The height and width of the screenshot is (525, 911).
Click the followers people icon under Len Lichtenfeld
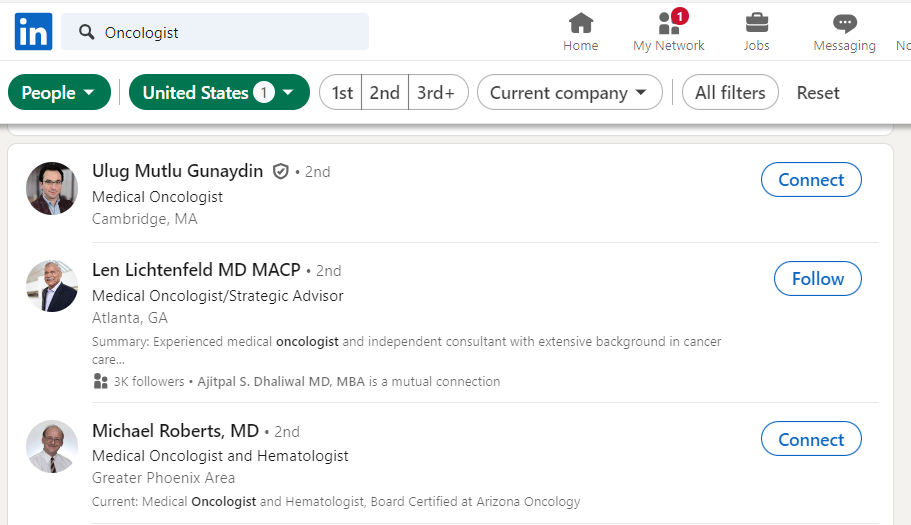coord(100,381)
